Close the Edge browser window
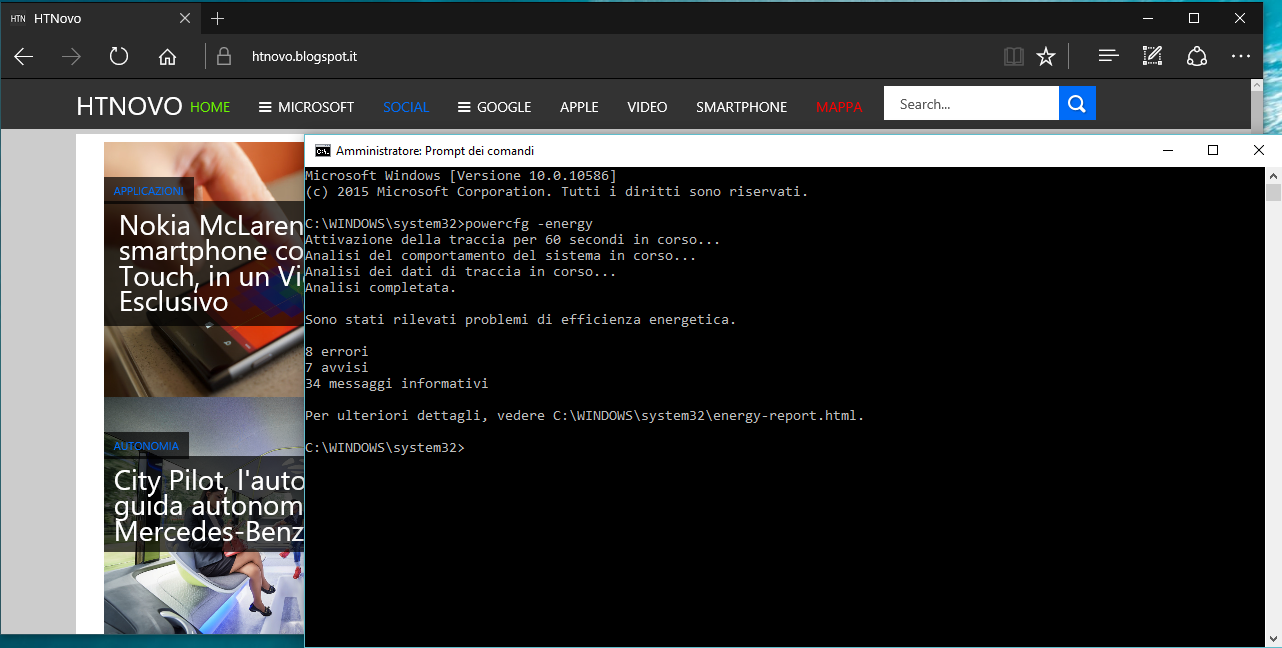 click(1239, 18)
